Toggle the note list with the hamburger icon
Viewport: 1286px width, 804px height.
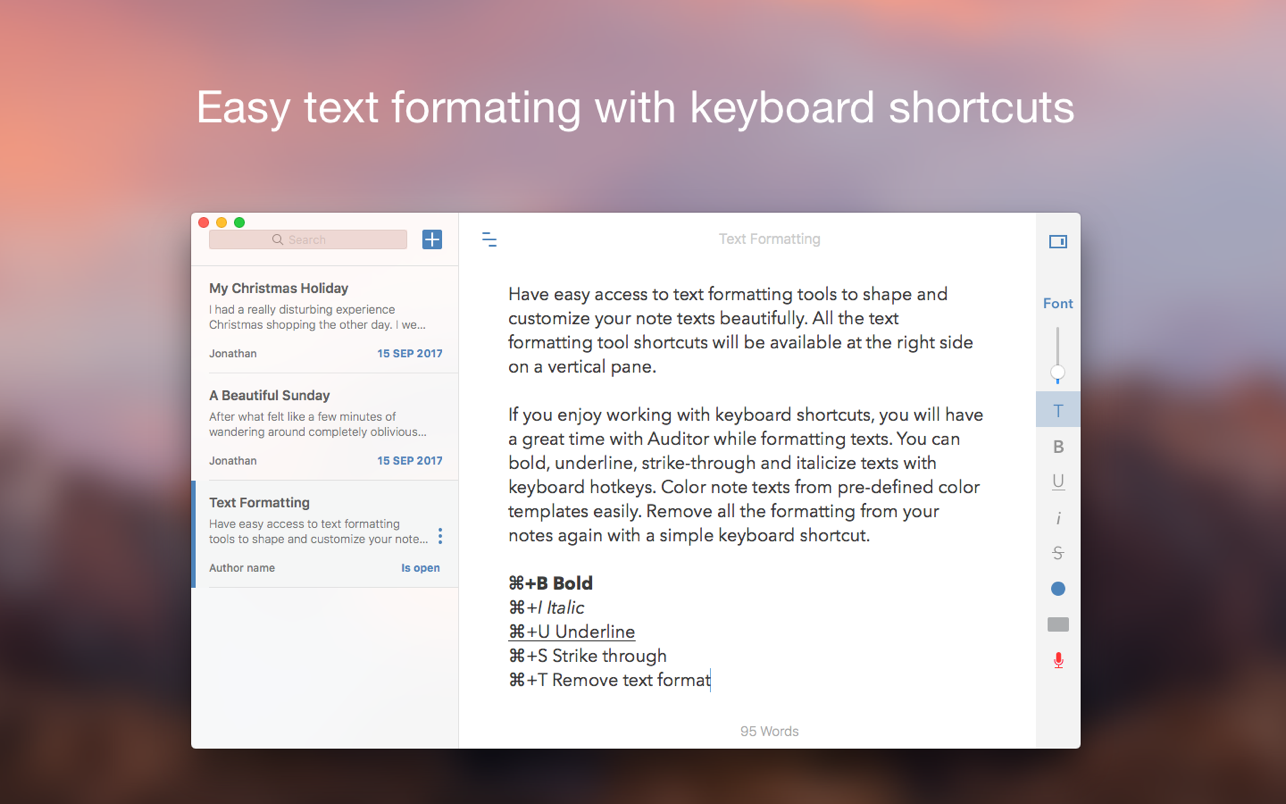point(489,240)
